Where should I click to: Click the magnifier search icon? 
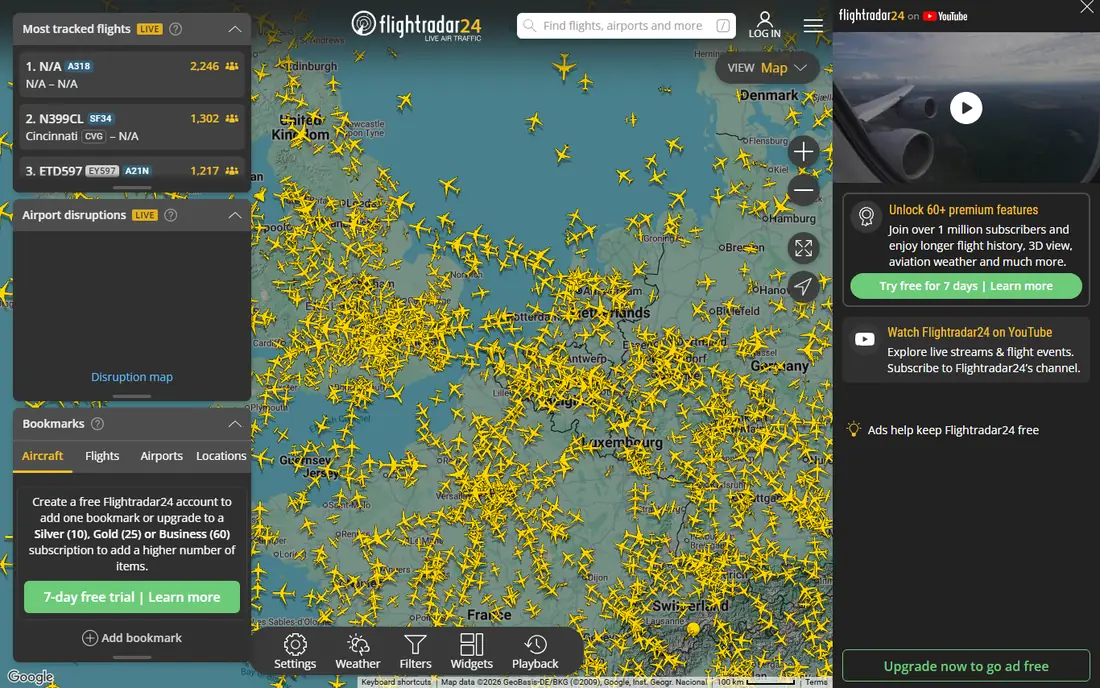pyautogui.click(x=530, y=26)
